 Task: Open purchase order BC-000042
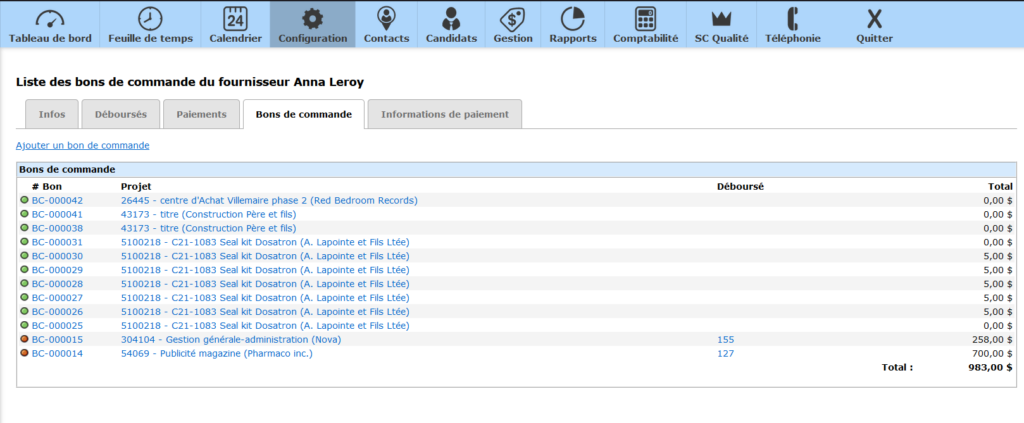(57, 200)
